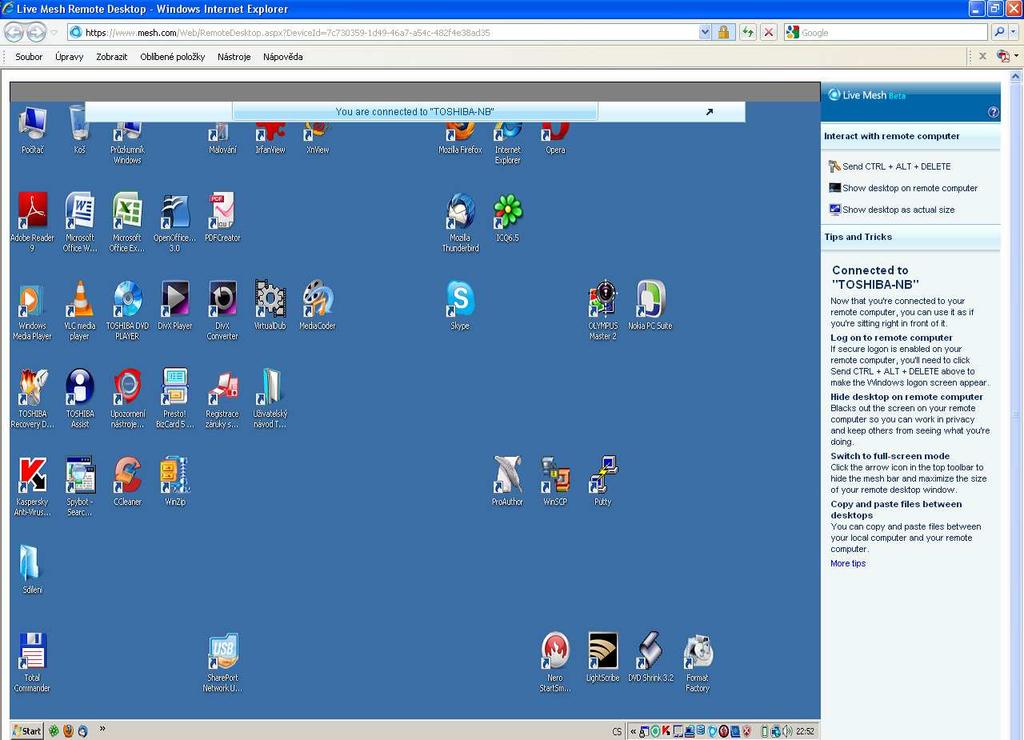Open DVD Shrink 3.2 shortcut

point(650,658)
